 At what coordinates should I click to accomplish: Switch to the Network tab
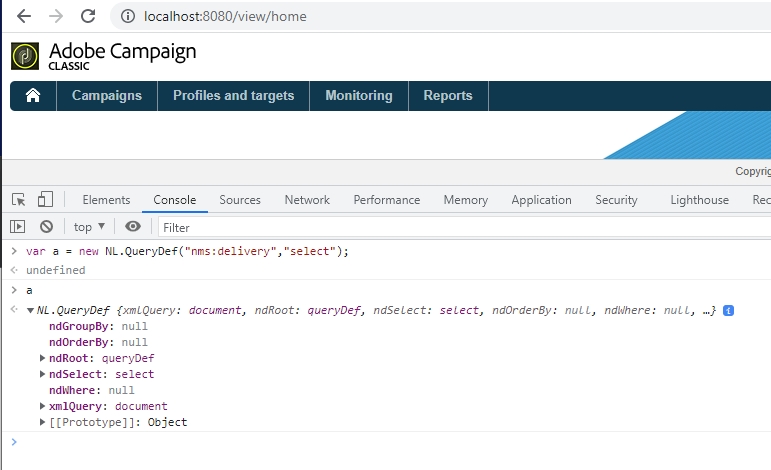click(306, 199)
